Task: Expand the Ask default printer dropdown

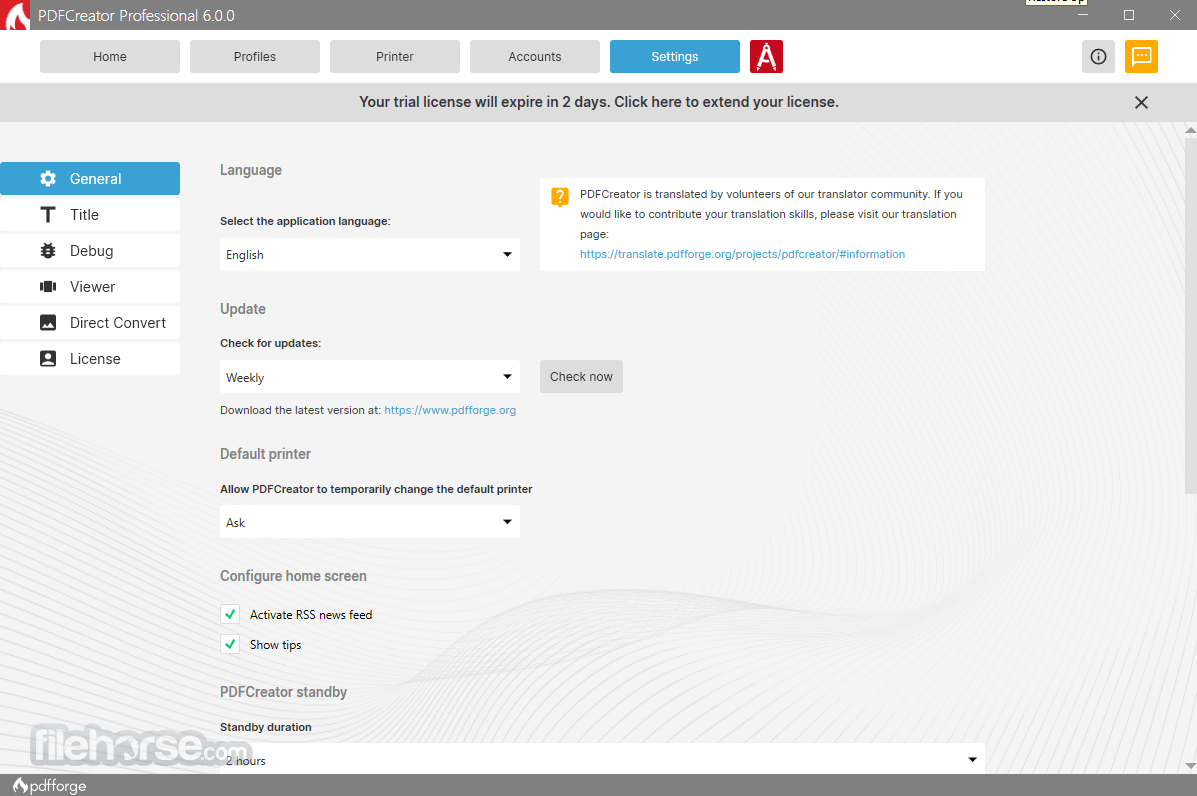Action: click(x=369, y=522)
